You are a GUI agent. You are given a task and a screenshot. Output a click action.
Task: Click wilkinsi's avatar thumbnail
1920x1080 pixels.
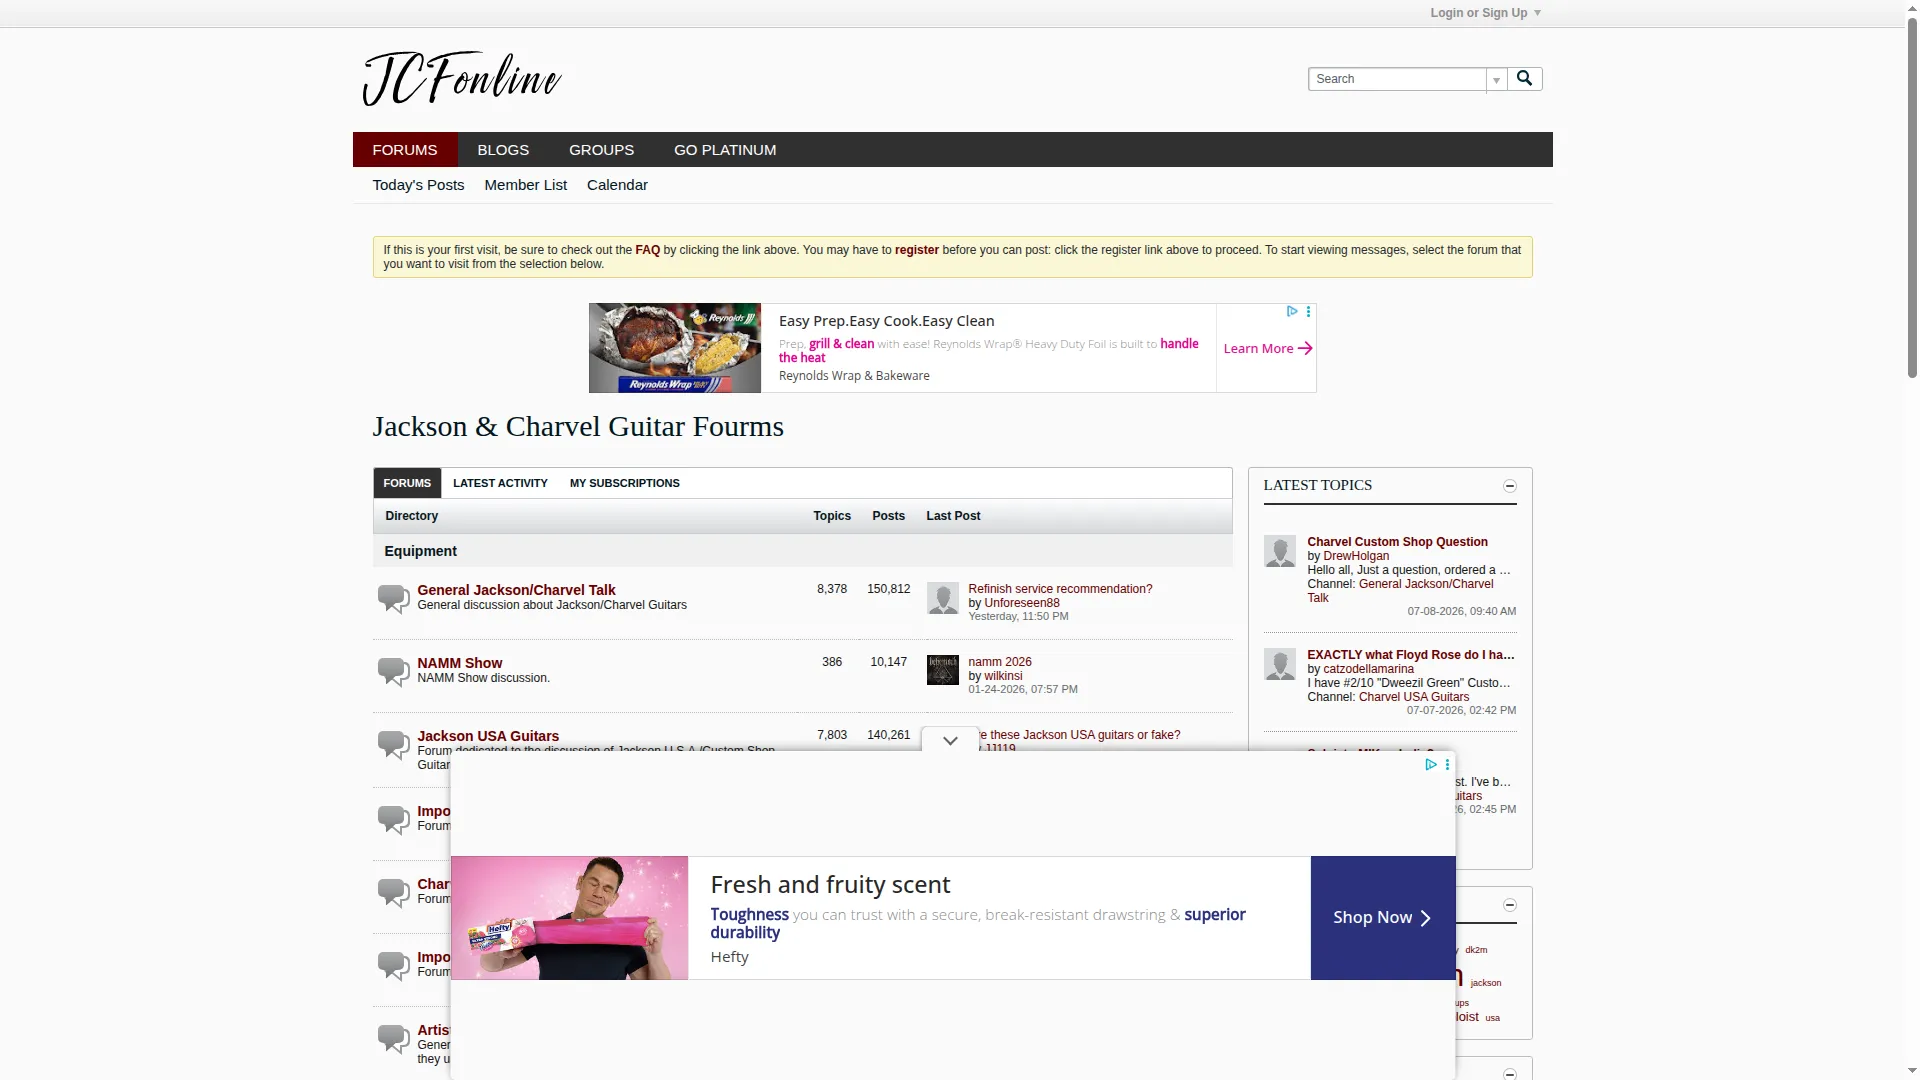pos(943,671)
